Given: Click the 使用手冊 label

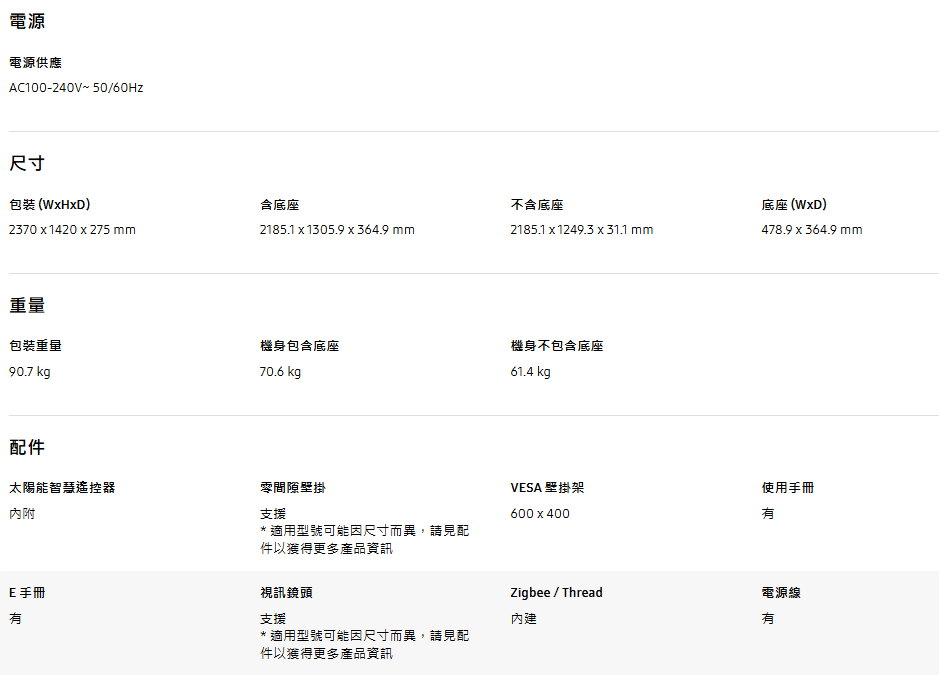Looking at the screenshot, I should click(x=787, y=488).
